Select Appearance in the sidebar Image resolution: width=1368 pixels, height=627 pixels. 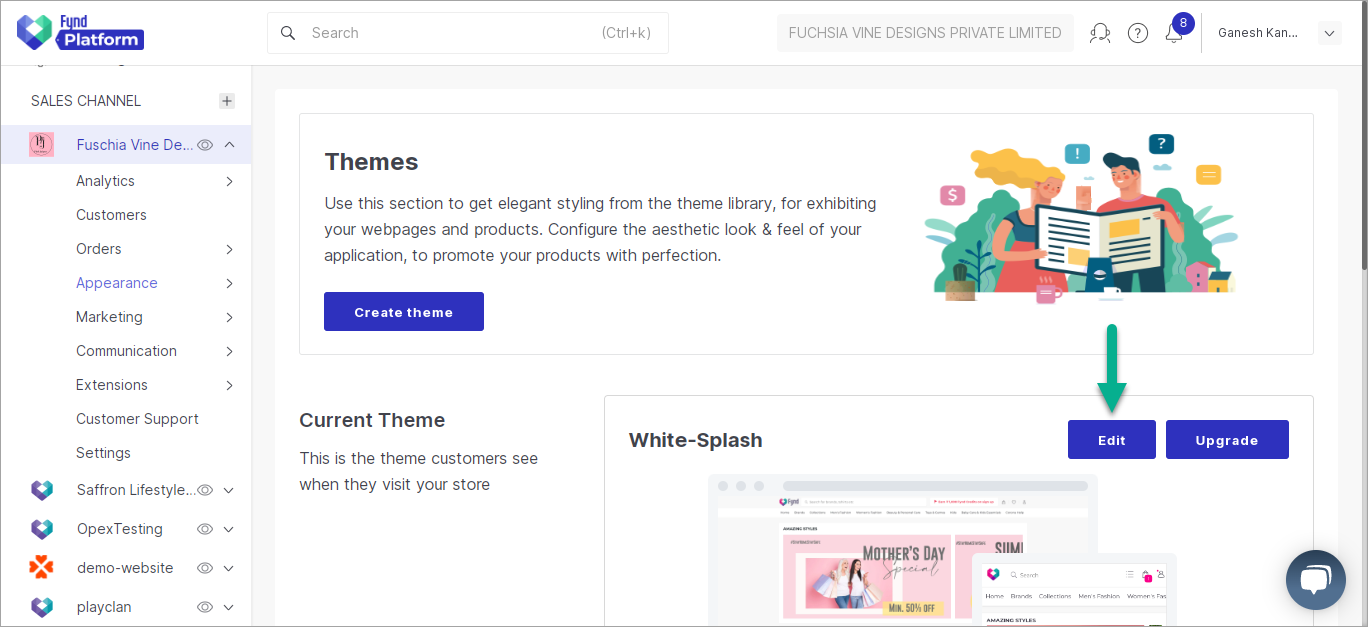tap(117, 283)
